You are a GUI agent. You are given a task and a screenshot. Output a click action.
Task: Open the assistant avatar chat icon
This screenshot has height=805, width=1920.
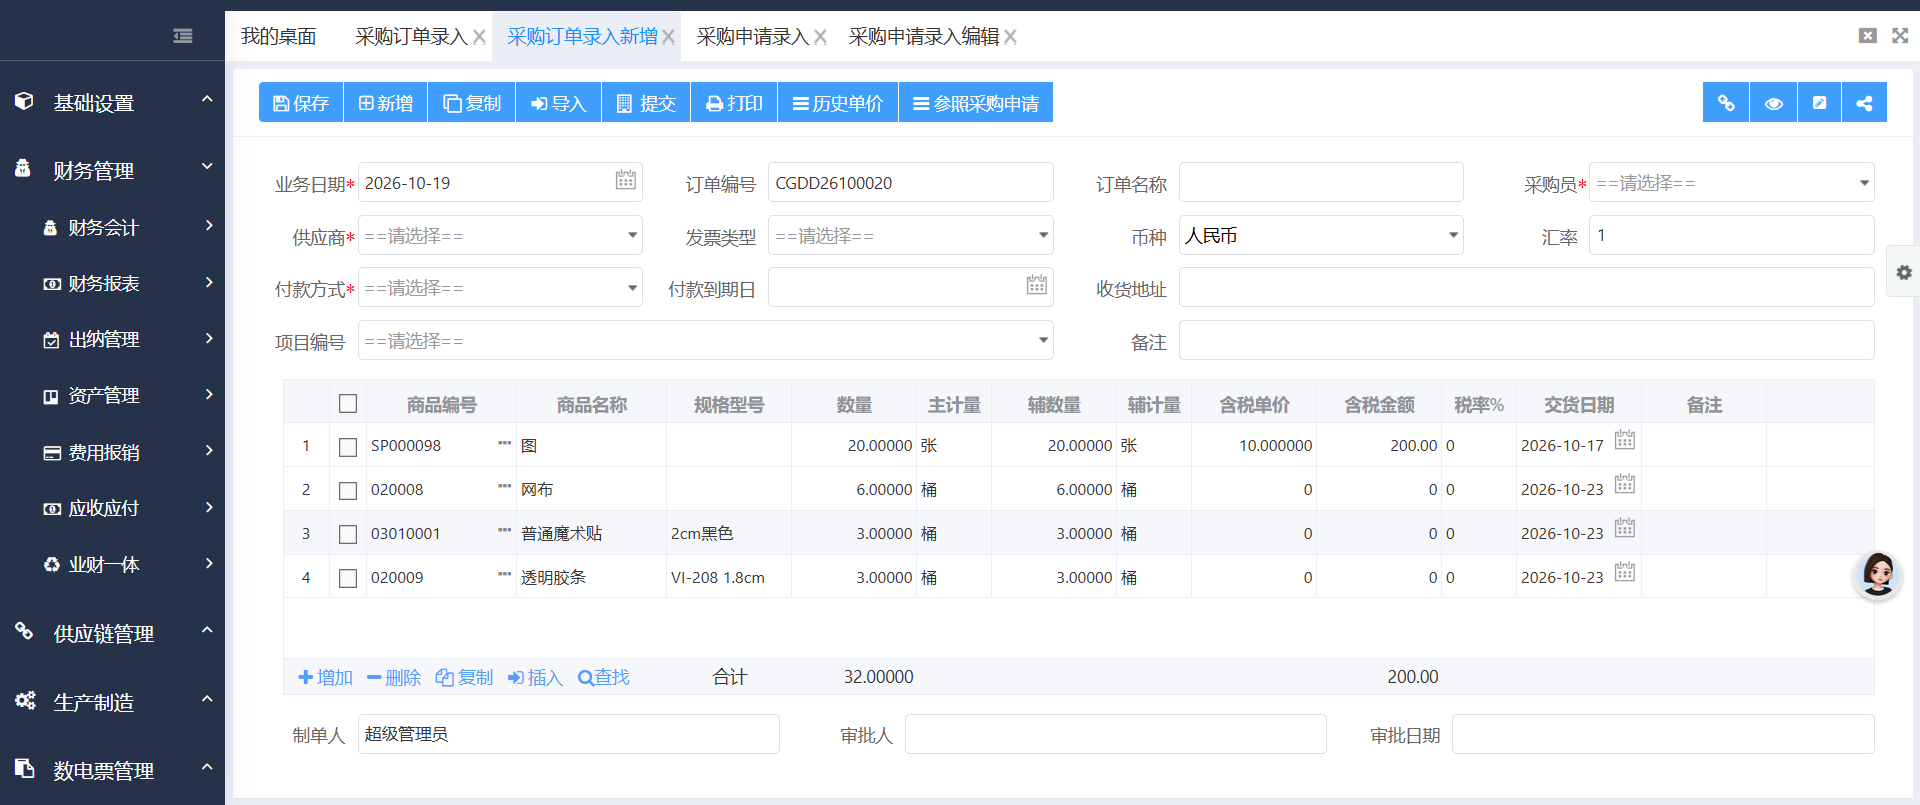coord(1877,575)
